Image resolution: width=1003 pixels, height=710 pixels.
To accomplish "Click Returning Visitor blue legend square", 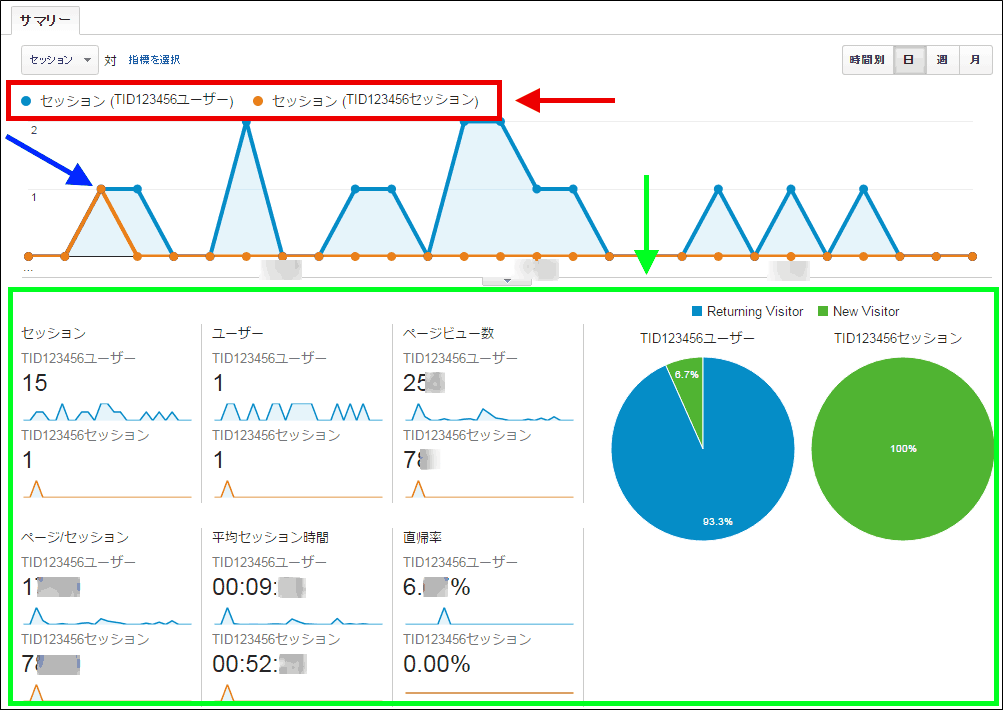I will click(697, 312).
